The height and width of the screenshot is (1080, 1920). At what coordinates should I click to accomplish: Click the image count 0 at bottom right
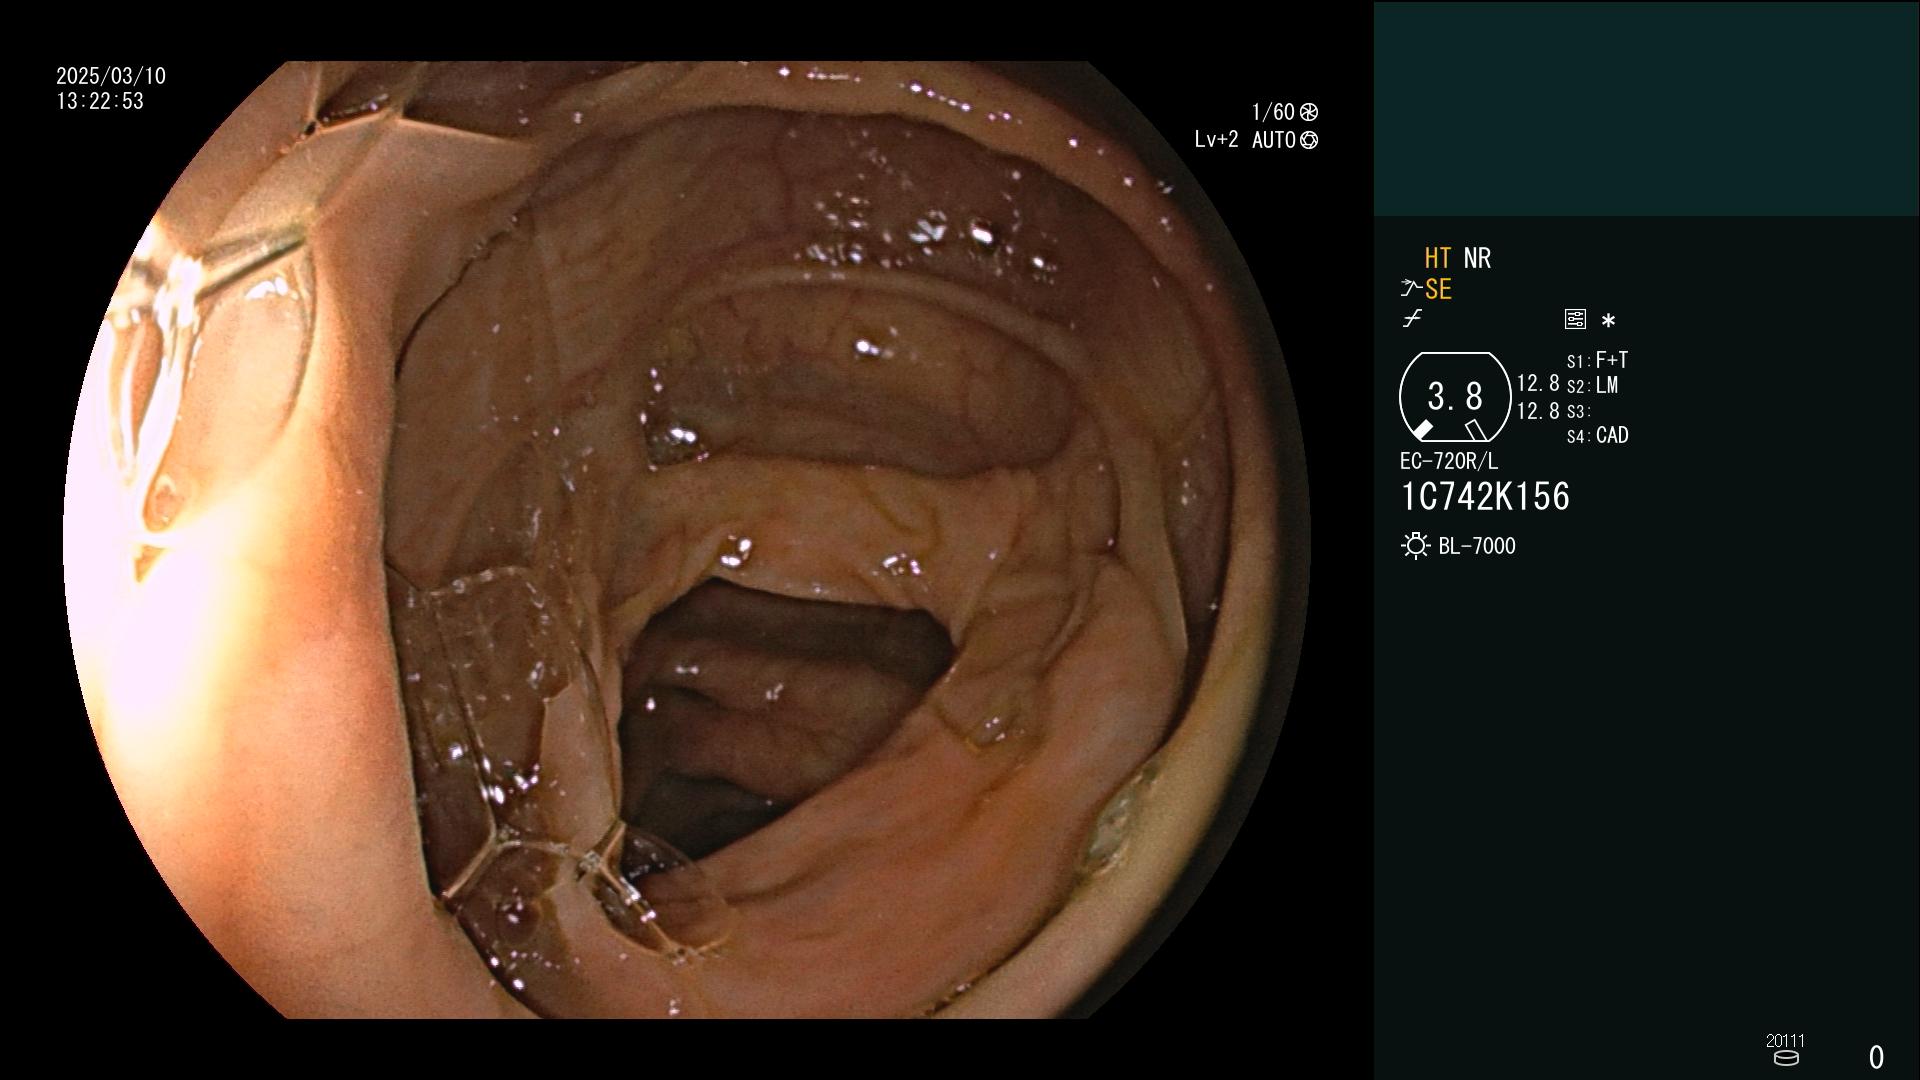click(1876, 1057)
